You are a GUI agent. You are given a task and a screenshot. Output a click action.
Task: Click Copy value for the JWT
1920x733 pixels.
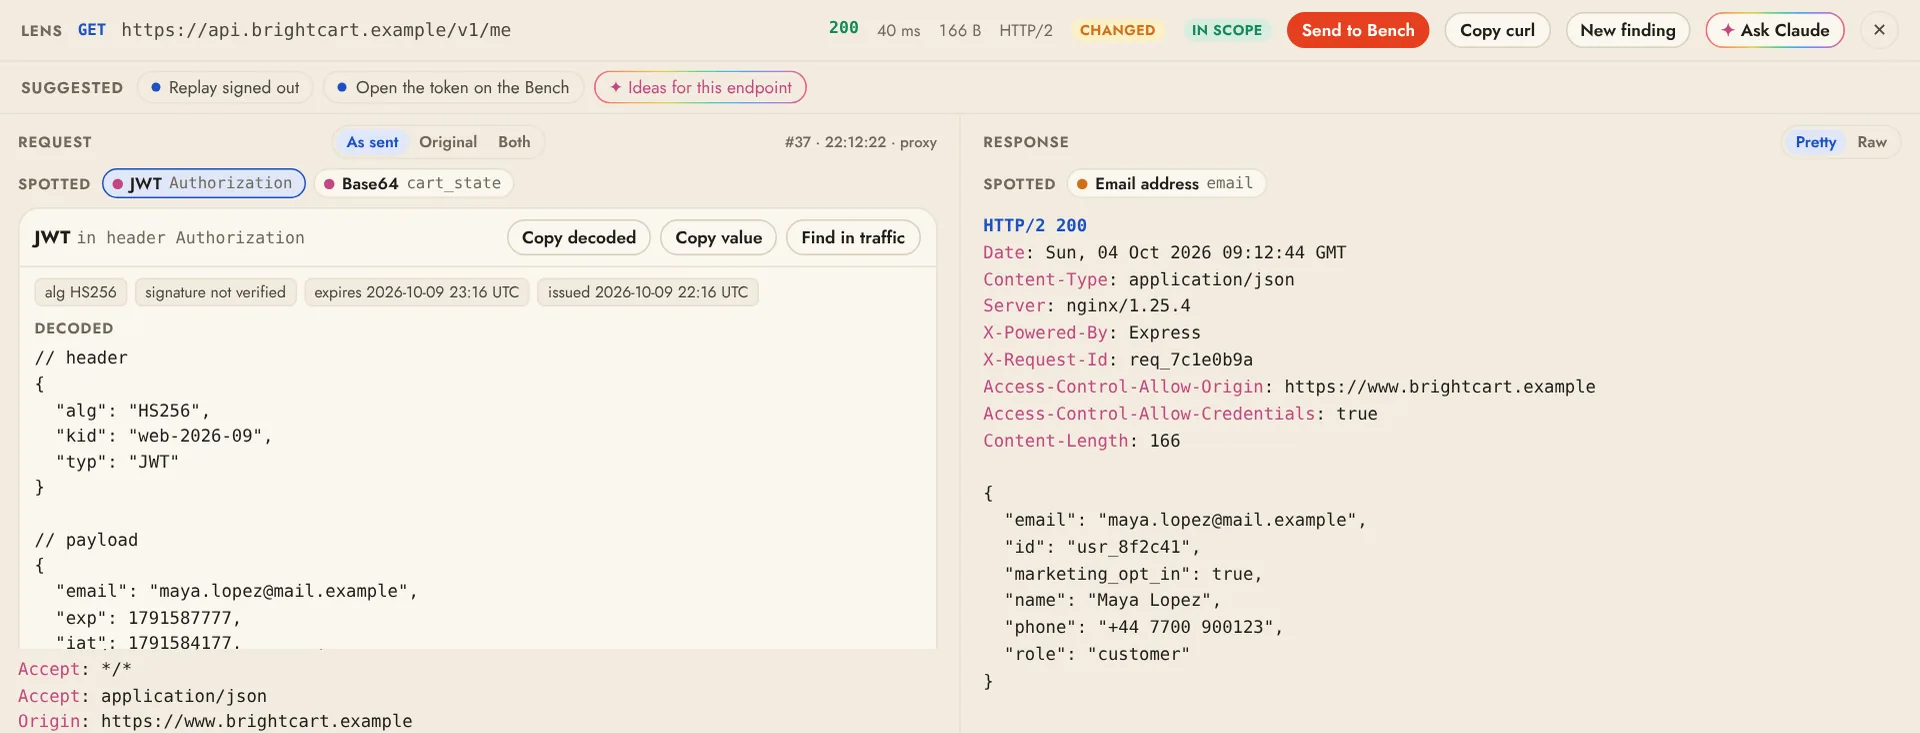coord(719,237)
